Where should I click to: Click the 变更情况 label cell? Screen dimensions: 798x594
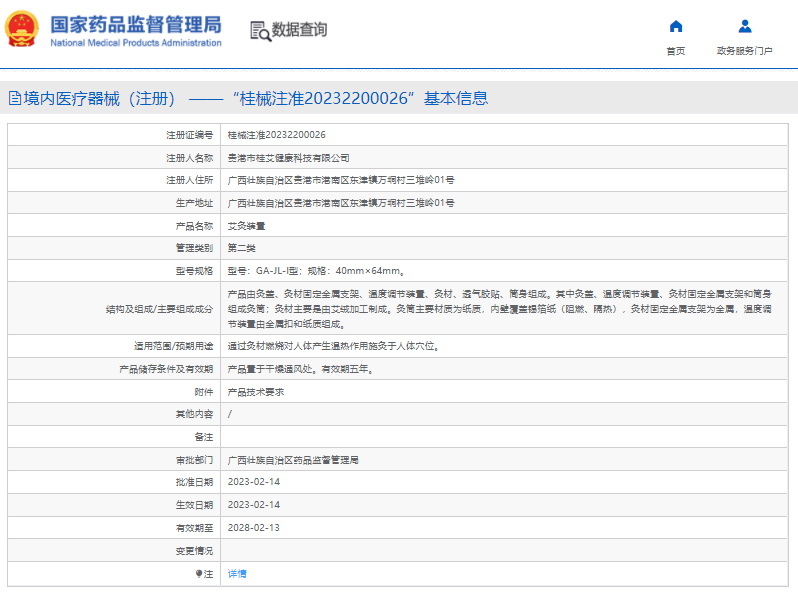tap(114, 551)
